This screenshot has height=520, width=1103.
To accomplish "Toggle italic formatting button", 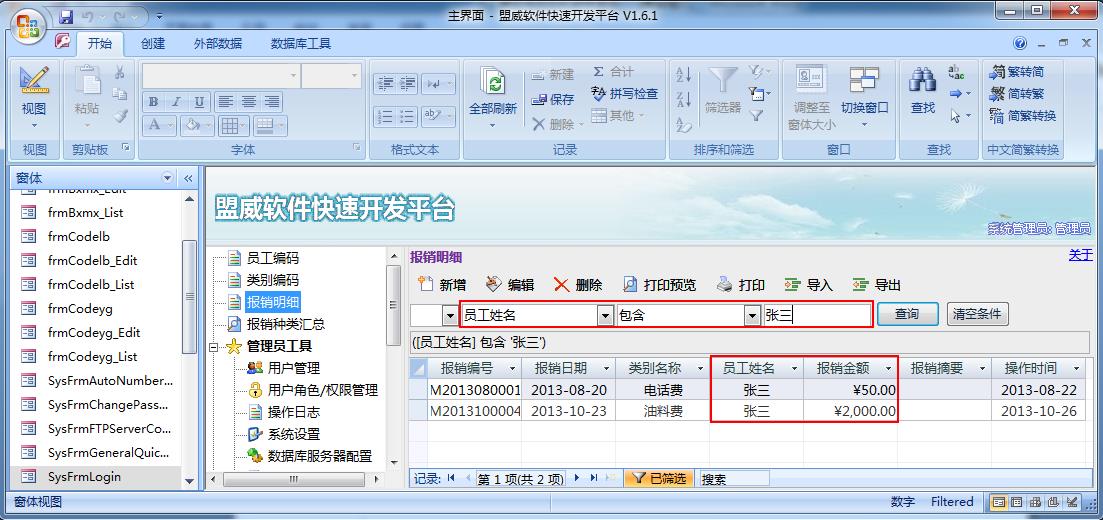I will coord(176,101).
